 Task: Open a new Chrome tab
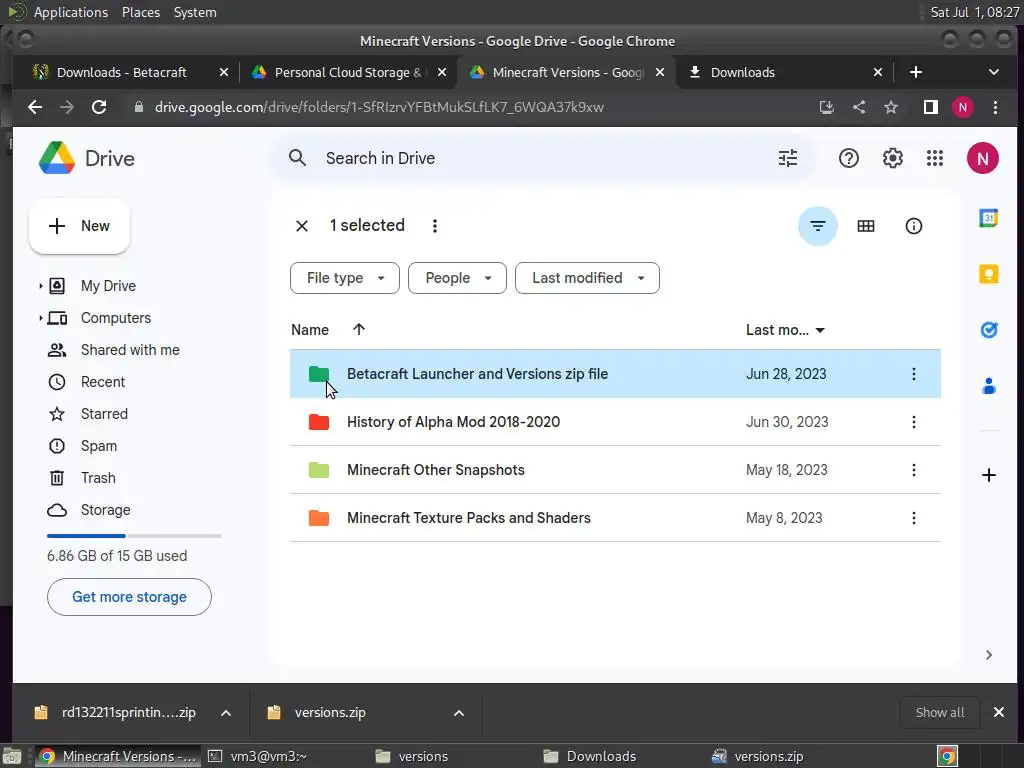pyautogui.click(x=915, y=72)
